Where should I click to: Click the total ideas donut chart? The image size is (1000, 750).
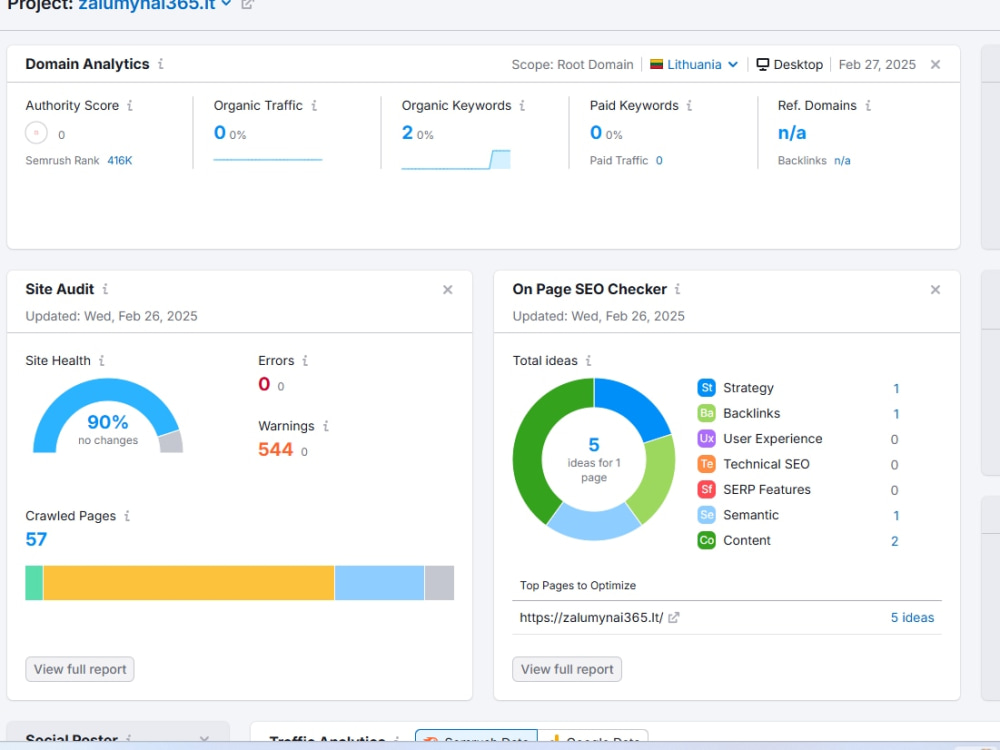[594, 459]
